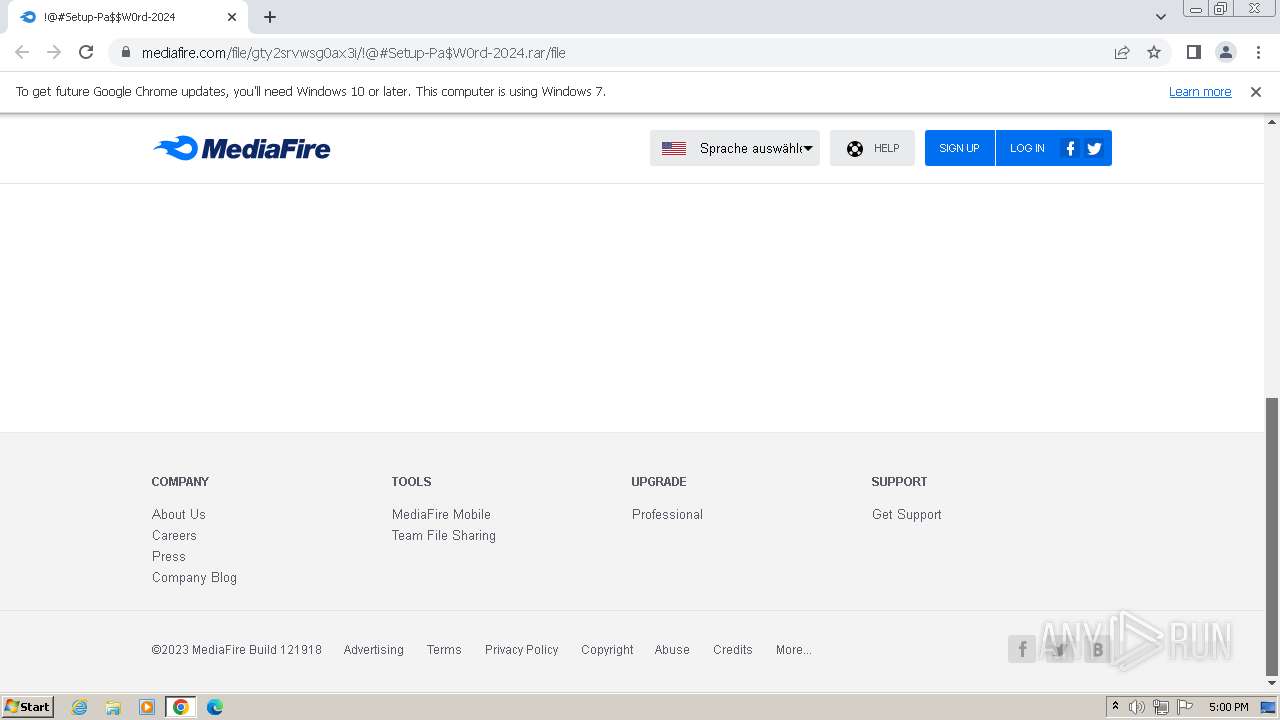Log in with the Twitter icon in header
Viewport: 1280px width, 720px height.
[x=1094, y=148]
